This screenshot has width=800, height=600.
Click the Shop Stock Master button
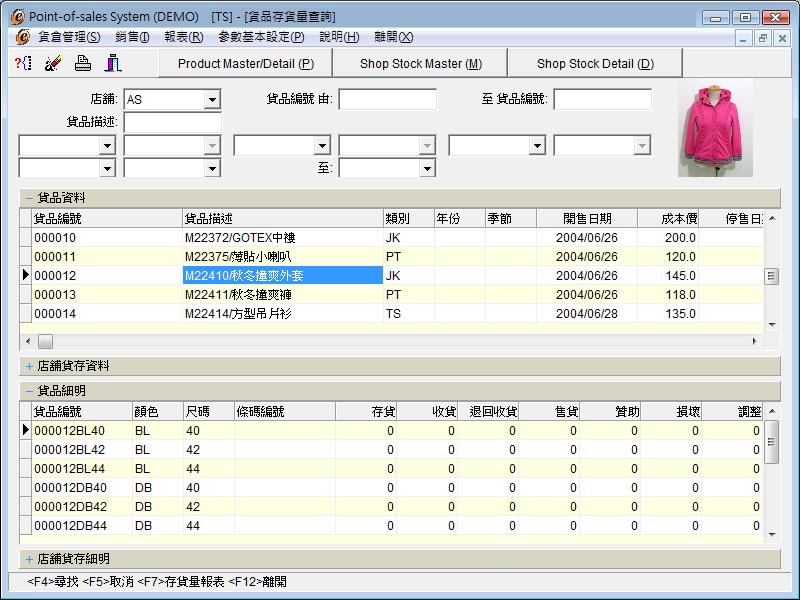click(x=420, y=63)
